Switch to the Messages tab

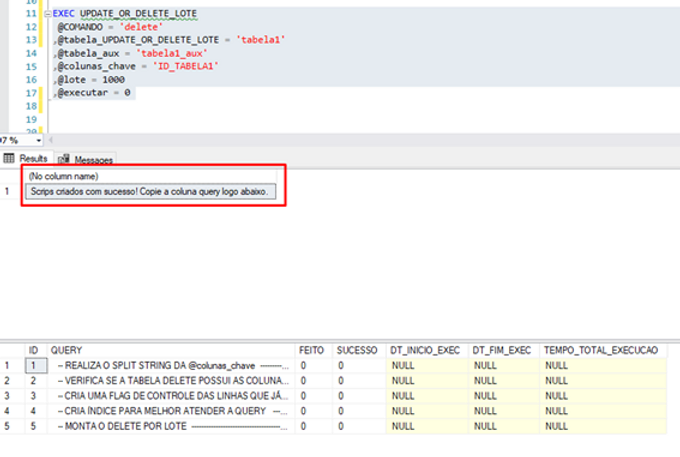click(85, 160)
